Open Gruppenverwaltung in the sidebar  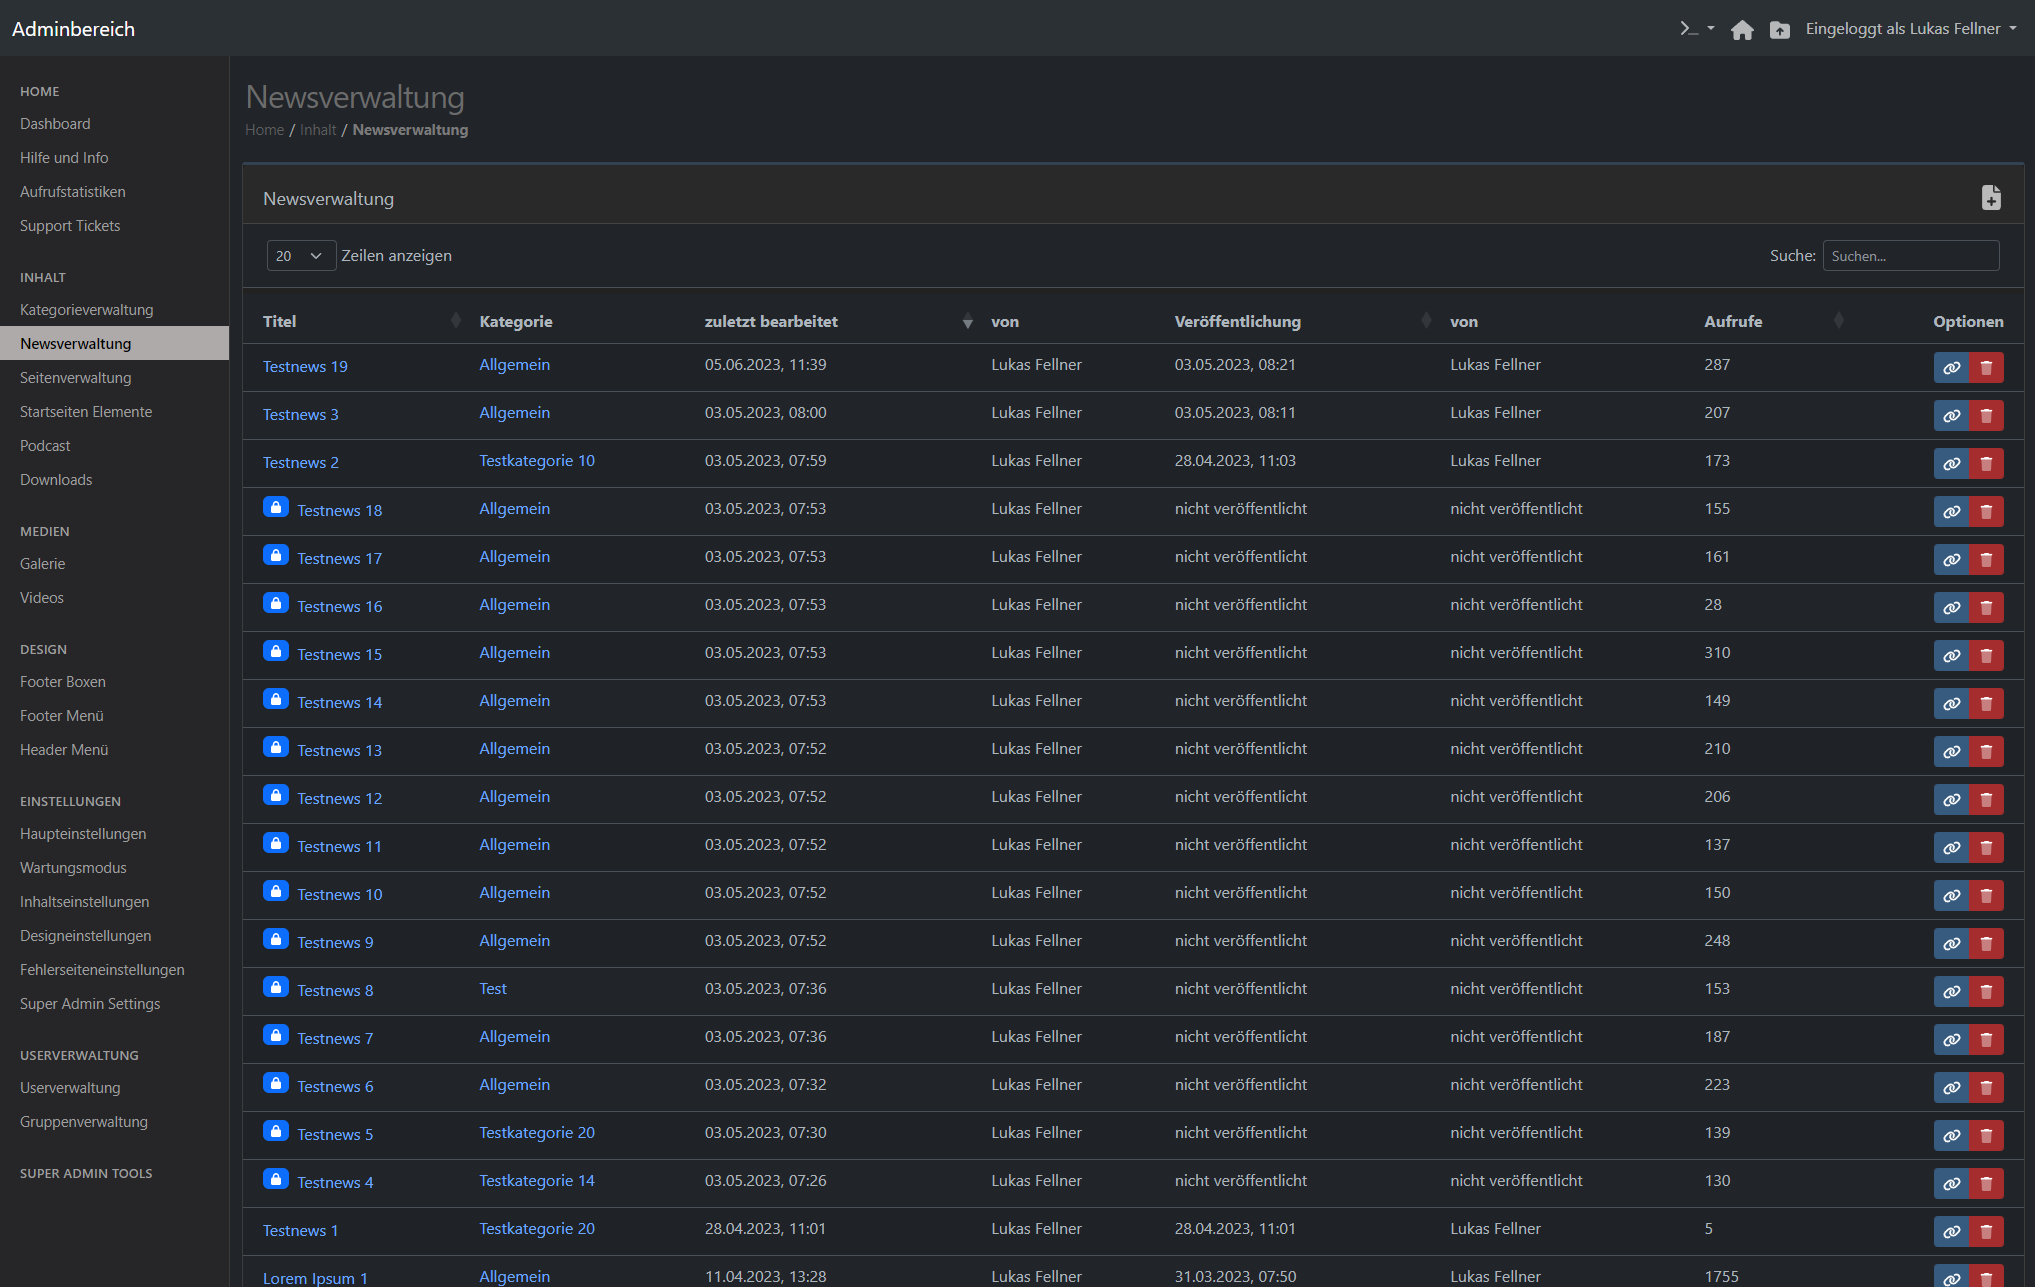84,1122
